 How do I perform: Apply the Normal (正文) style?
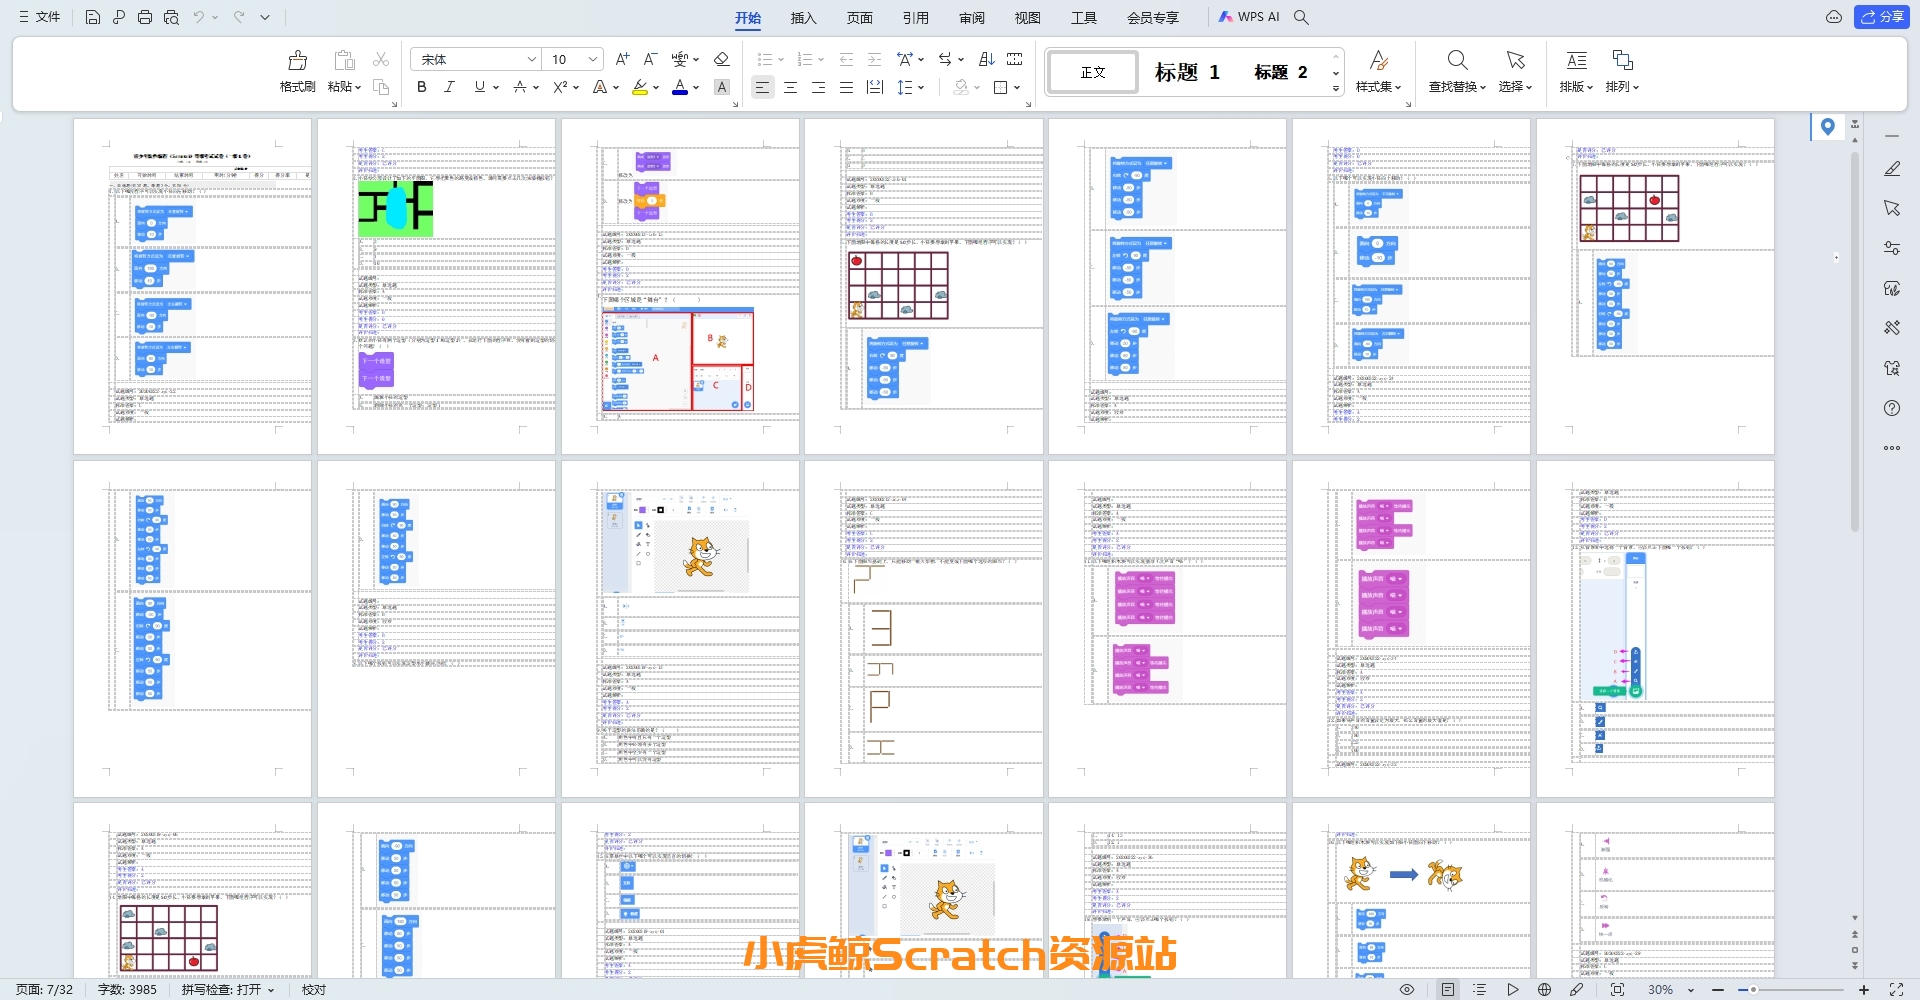[1093, 72]
